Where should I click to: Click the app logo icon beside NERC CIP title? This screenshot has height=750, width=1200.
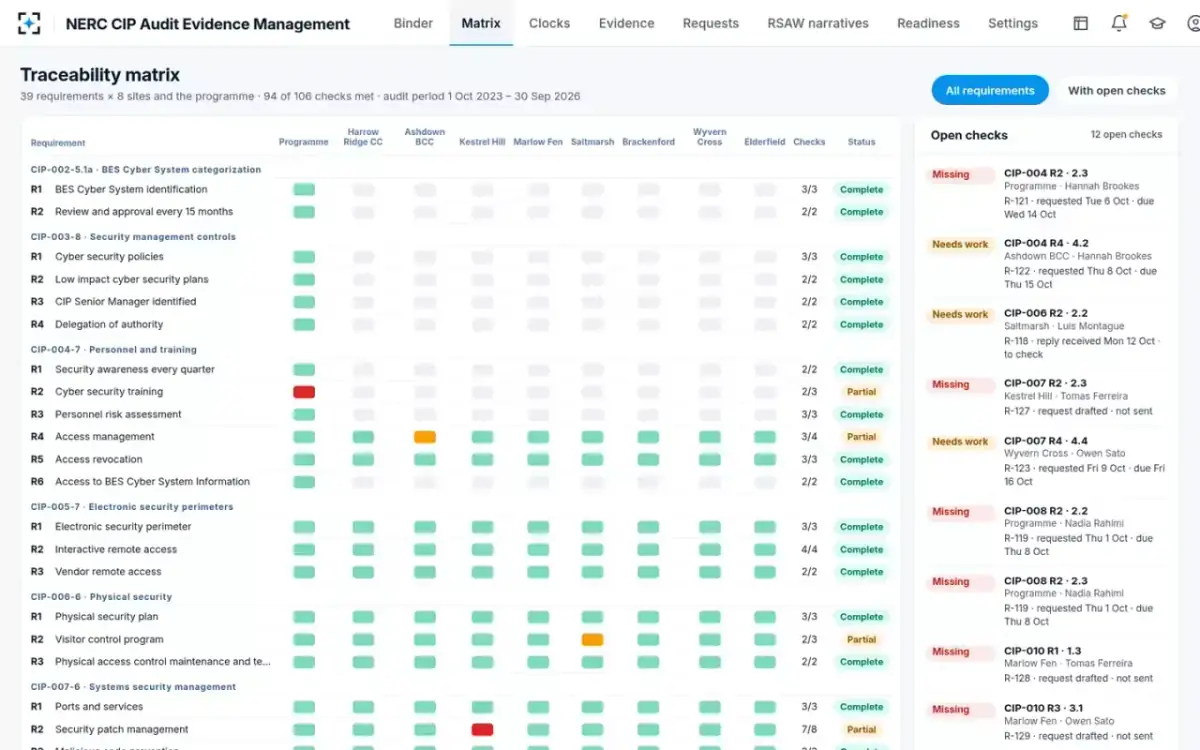click(x=30, y=23)
